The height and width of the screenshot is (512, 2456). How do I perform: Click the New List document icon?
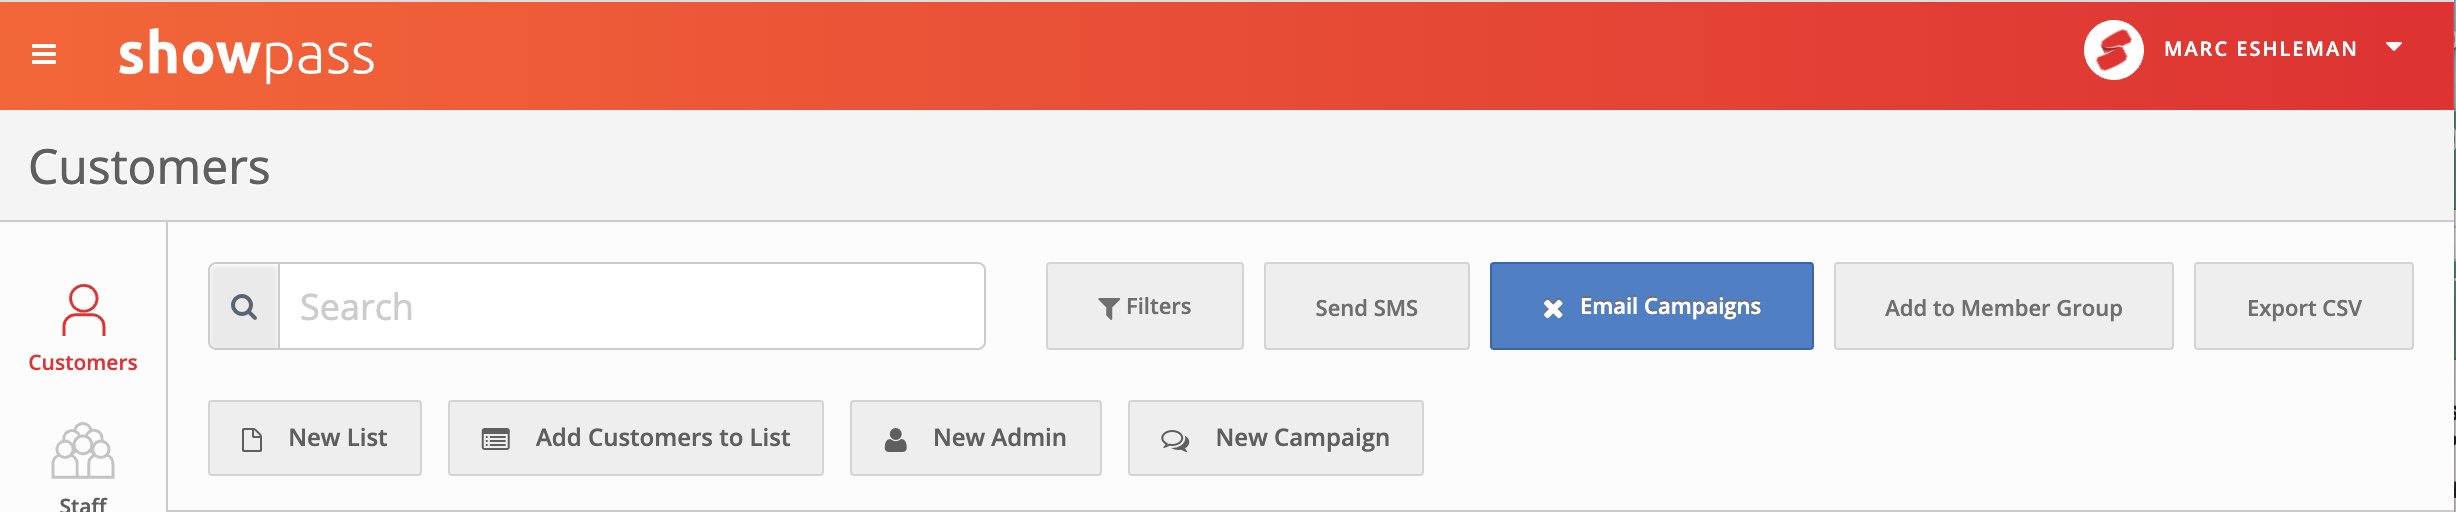tap(252, 439)
